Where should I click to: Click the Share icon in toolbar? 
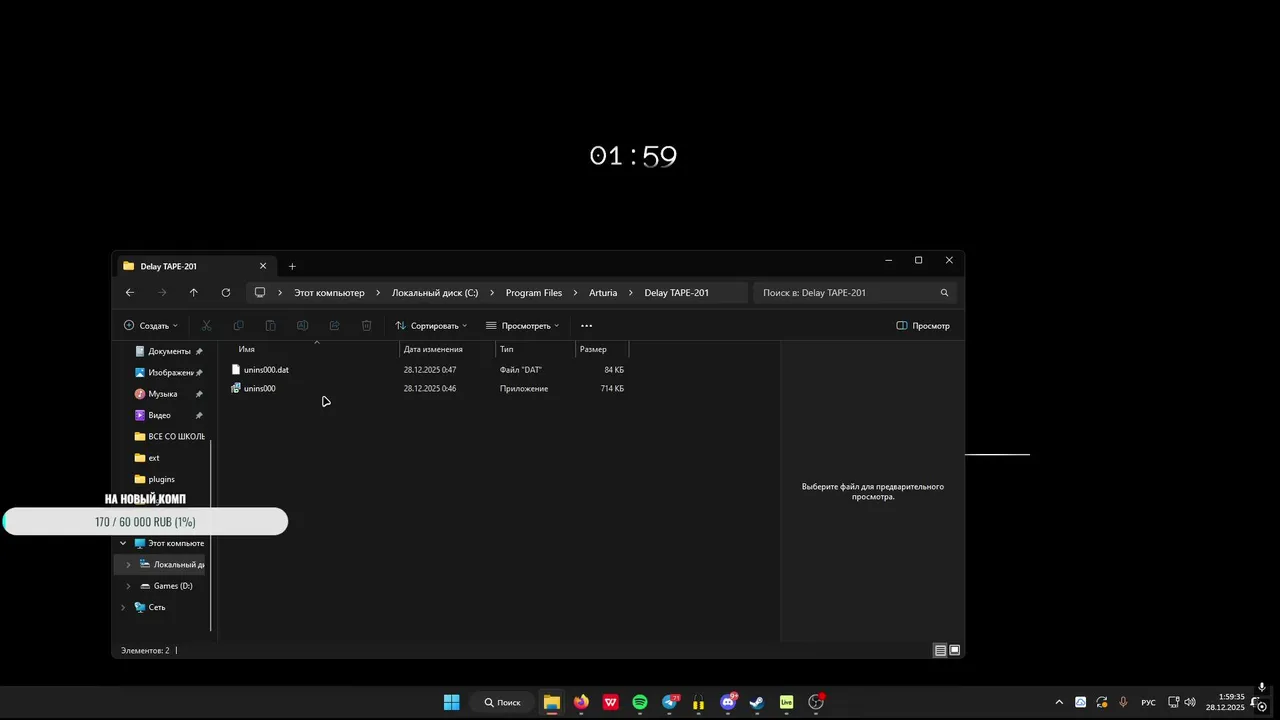[334, 326]
